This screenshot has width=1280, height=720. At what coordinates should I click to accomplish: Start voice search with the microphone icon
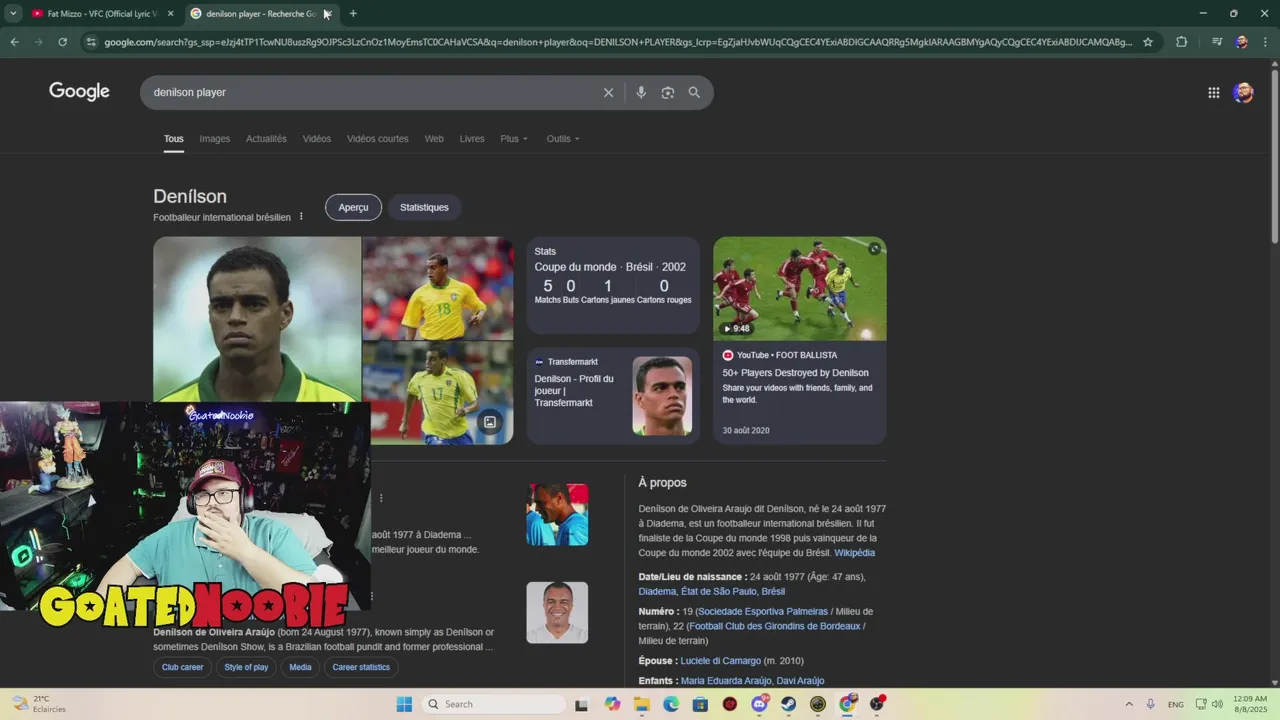pyautogui.click(x=641, y=92)
